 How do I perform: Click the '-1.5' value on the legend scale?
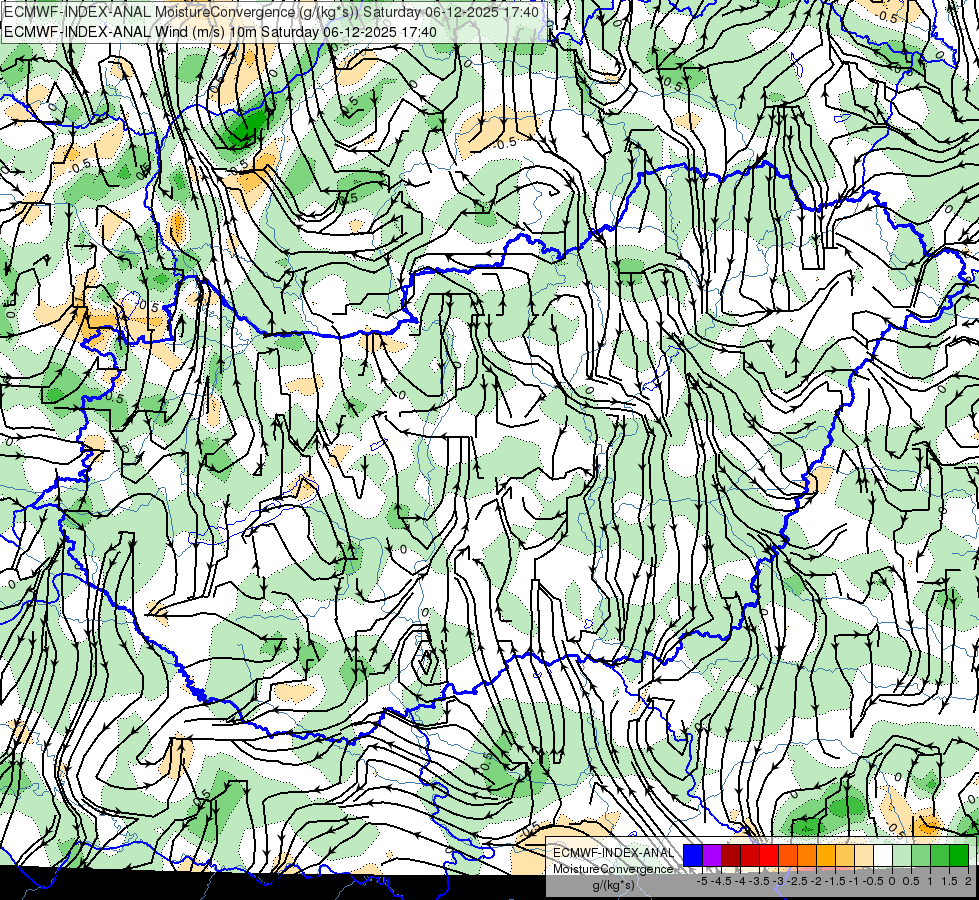[x=835, y=881]
